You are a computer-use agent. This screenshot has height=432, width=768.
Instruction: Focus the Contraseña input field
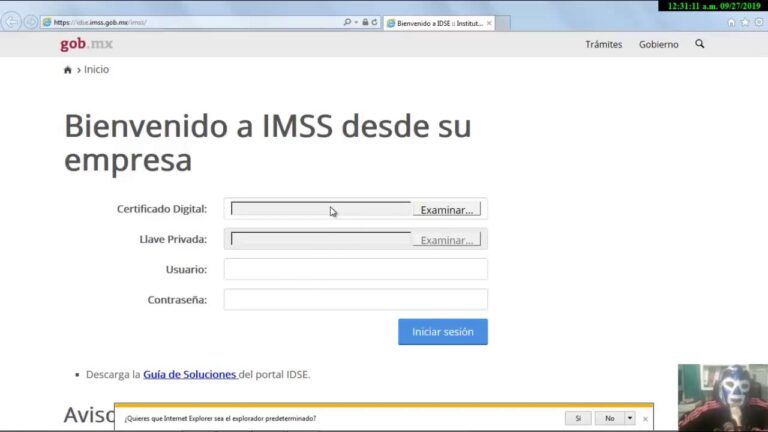click(x=355, y=300)
